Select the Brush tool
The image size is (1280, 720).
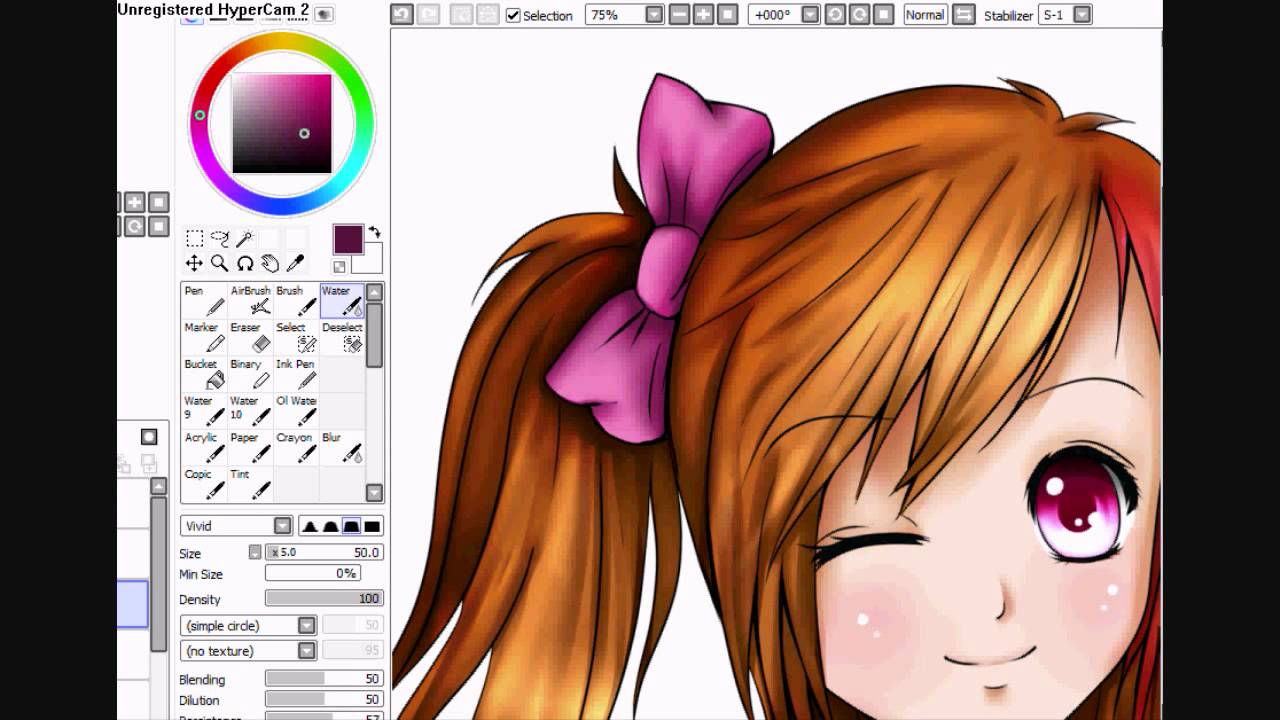(297, 301)
